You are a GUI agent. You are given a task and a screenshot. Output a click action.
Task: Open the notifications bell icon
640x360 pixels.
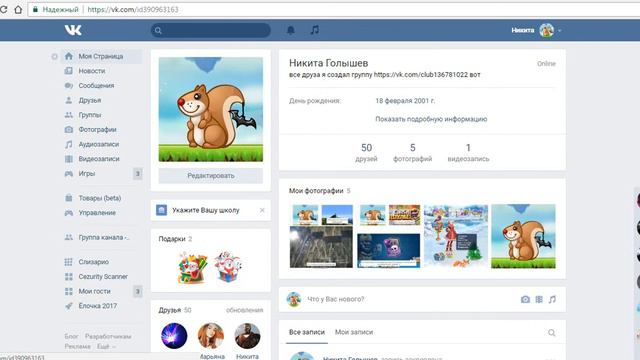point(291,30)
